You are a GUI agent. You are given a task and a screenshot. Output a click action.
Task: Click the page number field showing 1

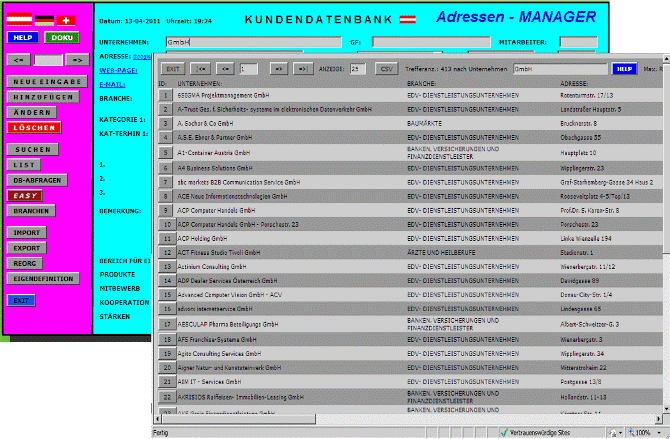249,69
